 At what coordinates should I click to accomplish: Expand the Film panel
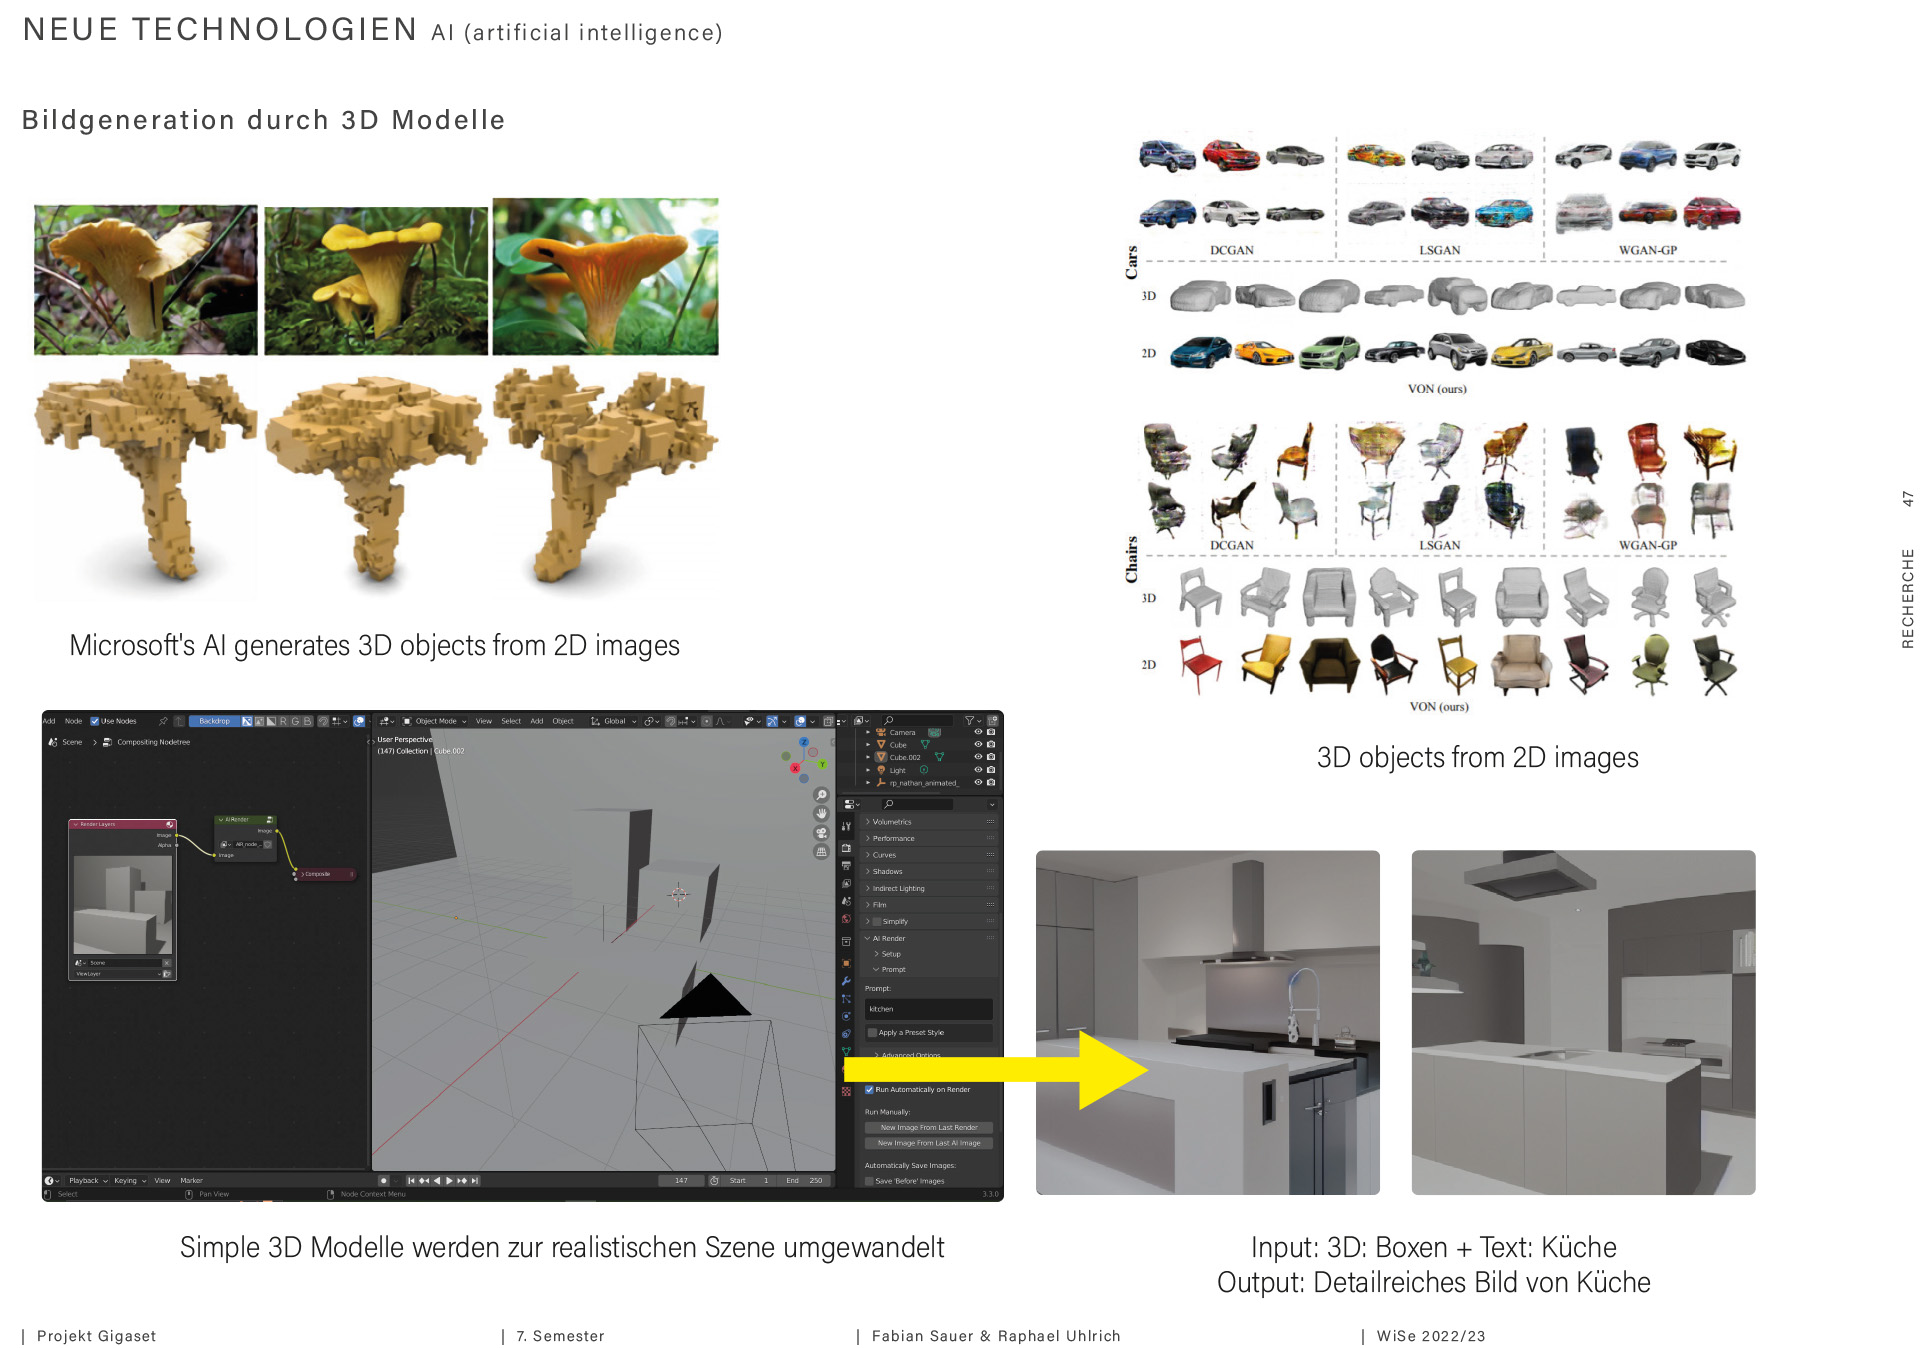point(930,905)
